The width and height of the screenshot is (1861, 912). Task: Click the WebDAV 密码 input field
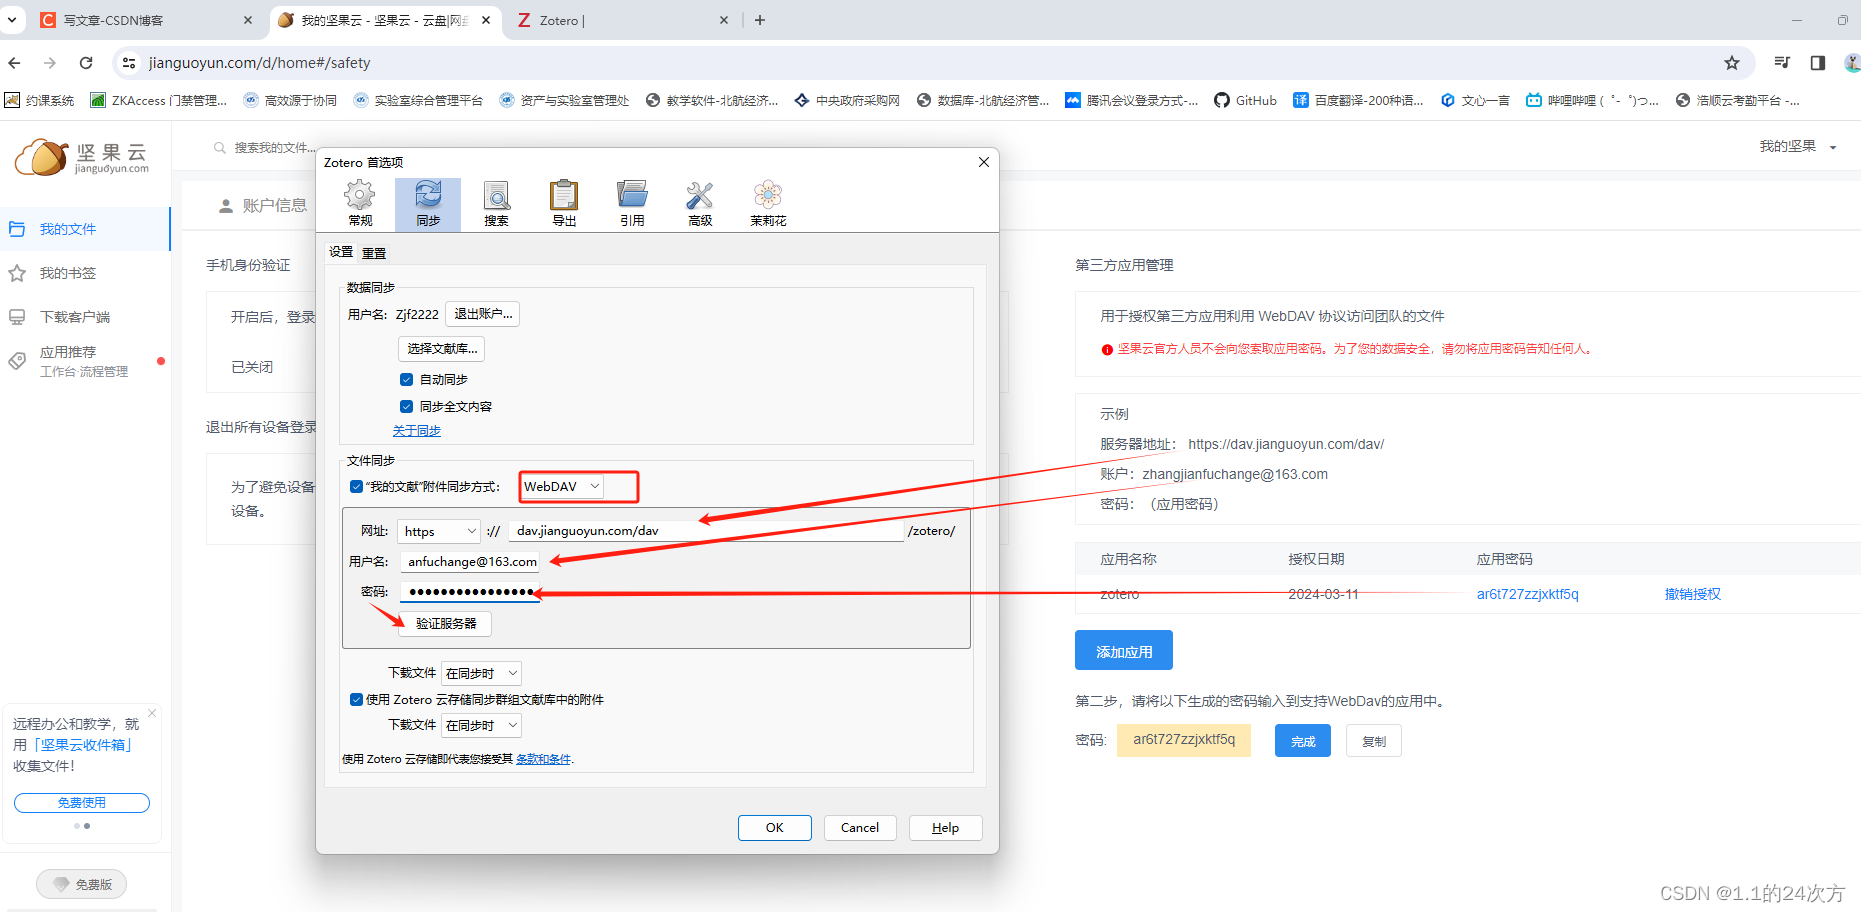[470, 592]
